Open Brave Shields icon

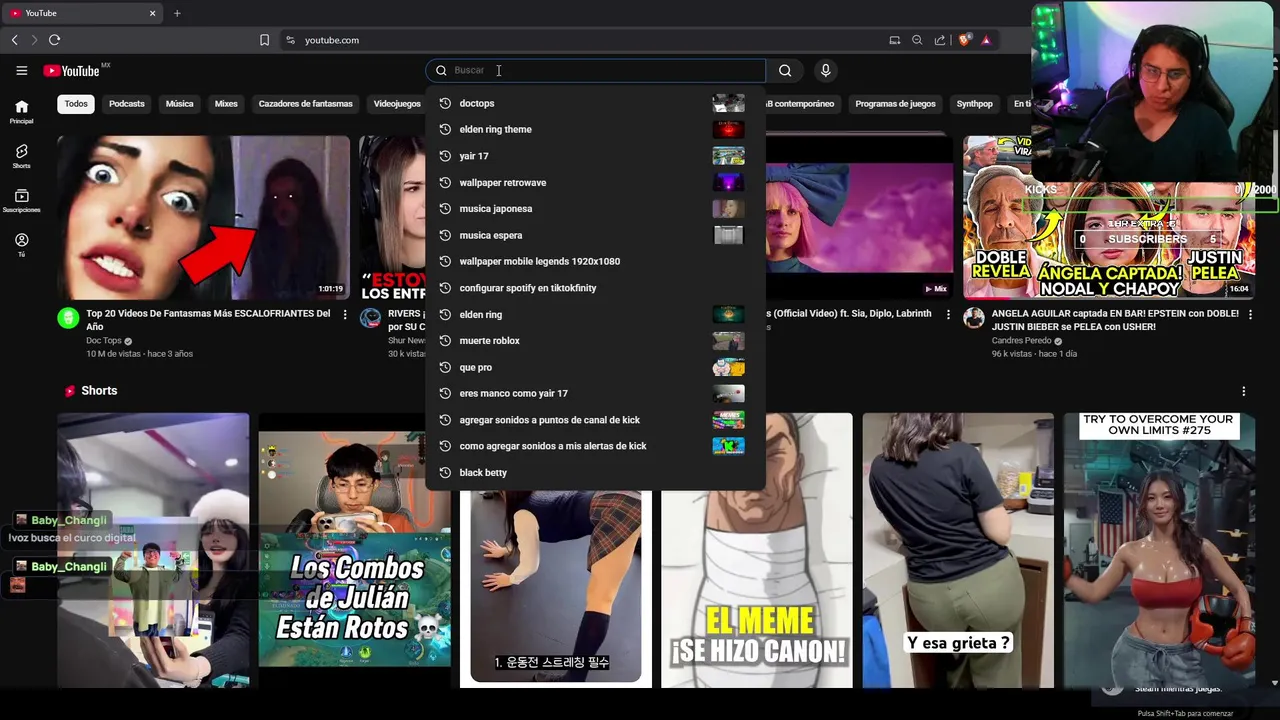tap(964, 40)
